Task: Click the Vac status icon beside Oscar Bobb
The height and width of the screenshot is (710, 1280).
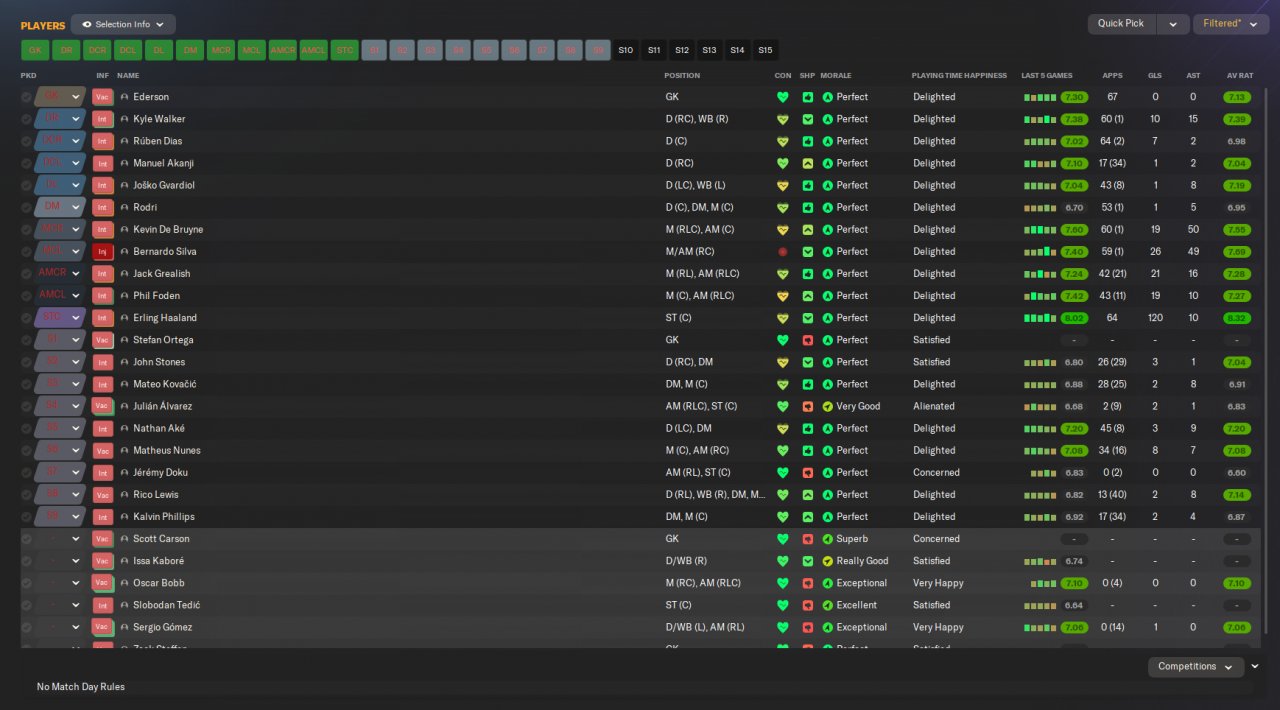Action: (102, 583)
